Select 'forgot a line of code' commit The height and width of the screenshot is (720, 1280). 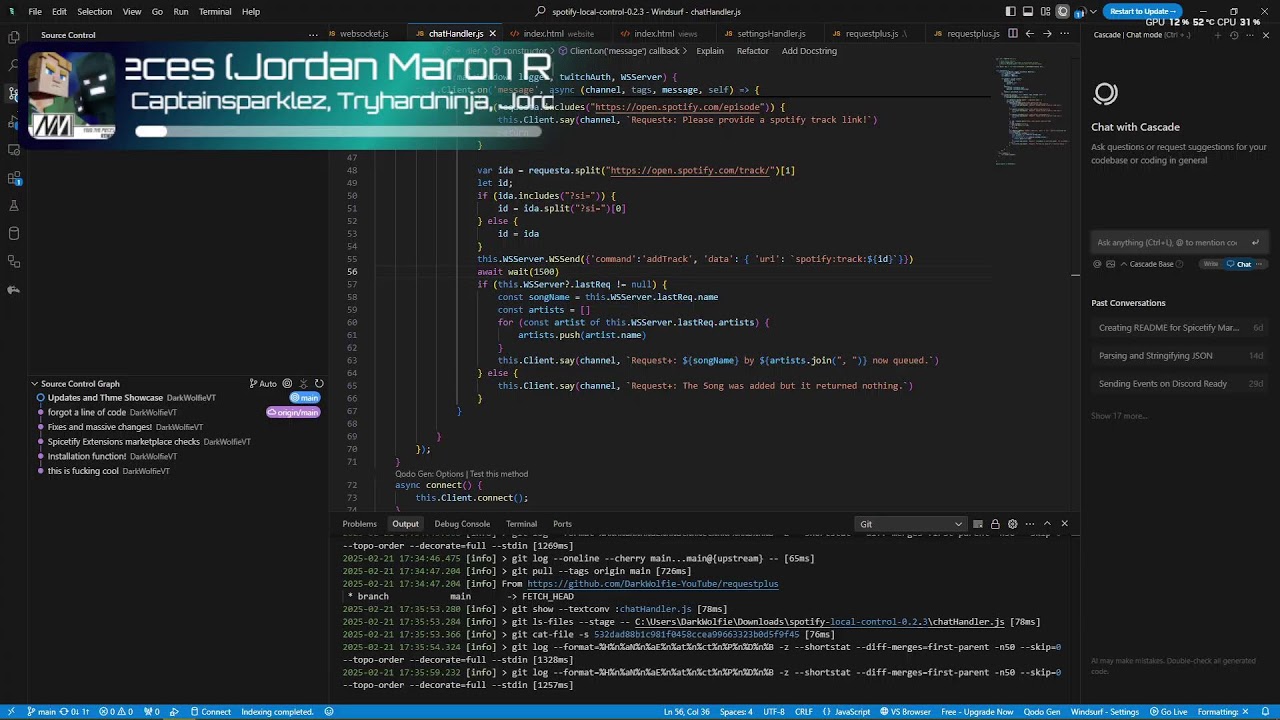coord(87,412)
